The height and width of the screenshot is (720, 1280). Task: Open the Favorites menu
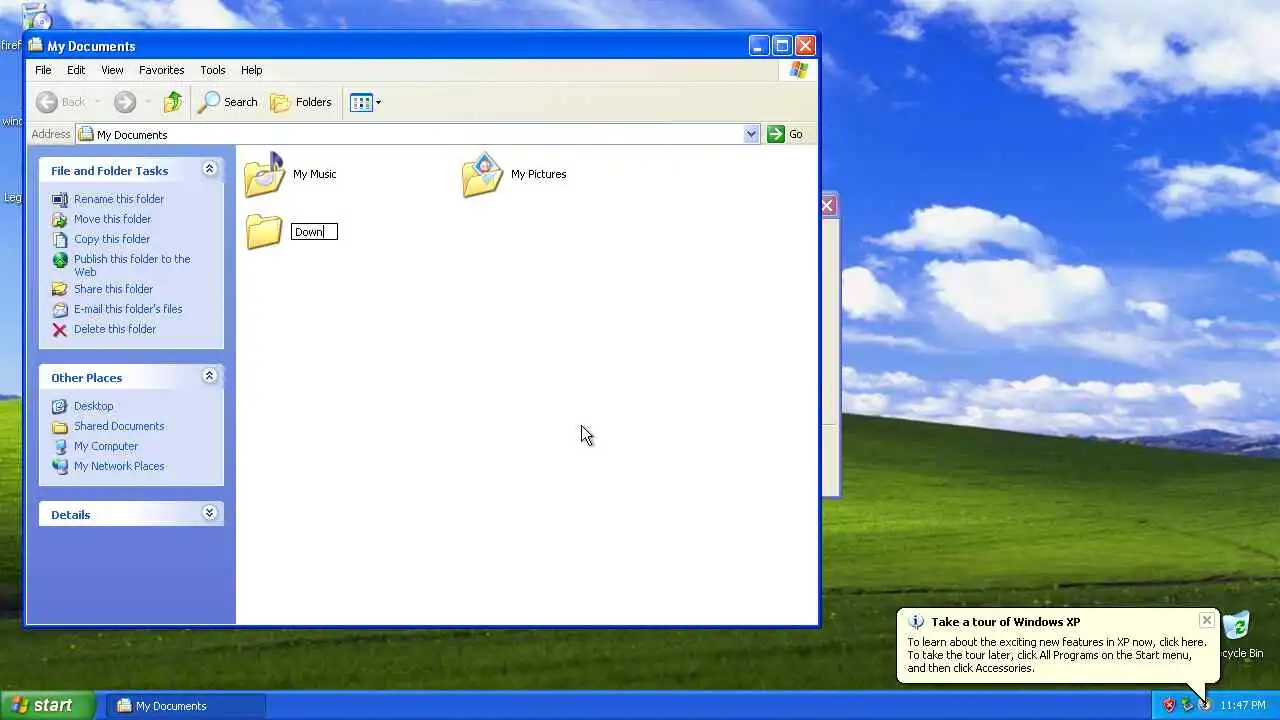[161, 70]
